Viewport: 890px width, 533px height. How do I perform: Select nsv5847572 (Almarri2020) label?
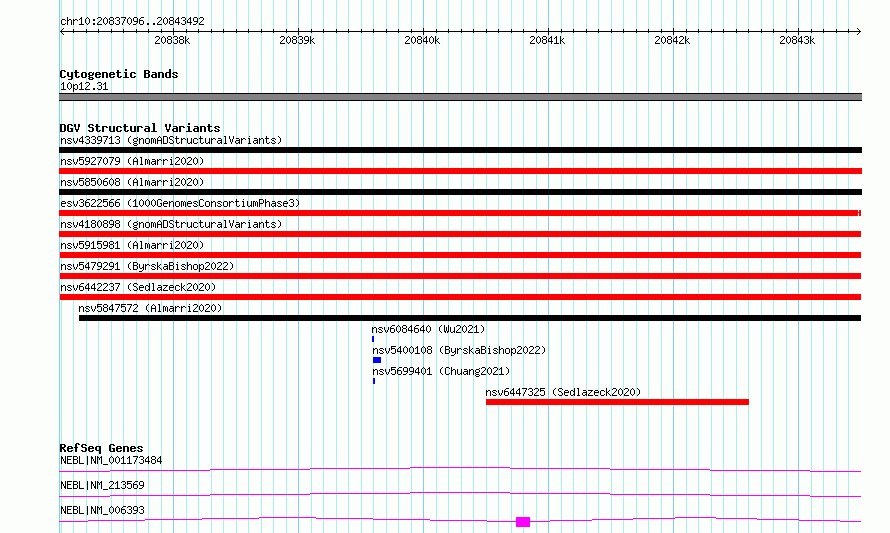click(150, 308)
